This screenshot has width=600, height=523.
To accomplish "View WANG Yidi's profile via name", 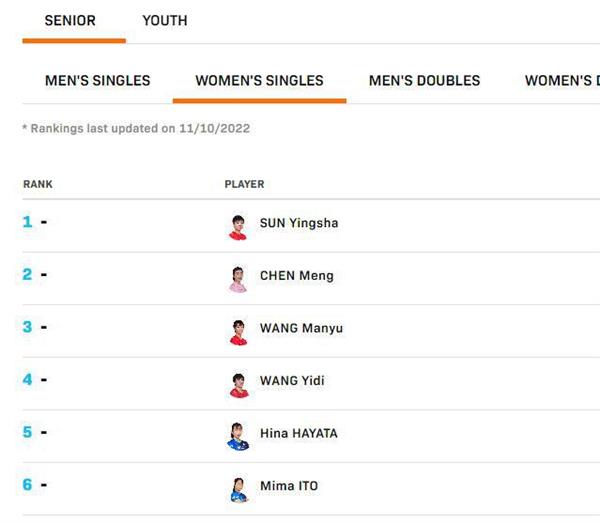I will (292, 381).
